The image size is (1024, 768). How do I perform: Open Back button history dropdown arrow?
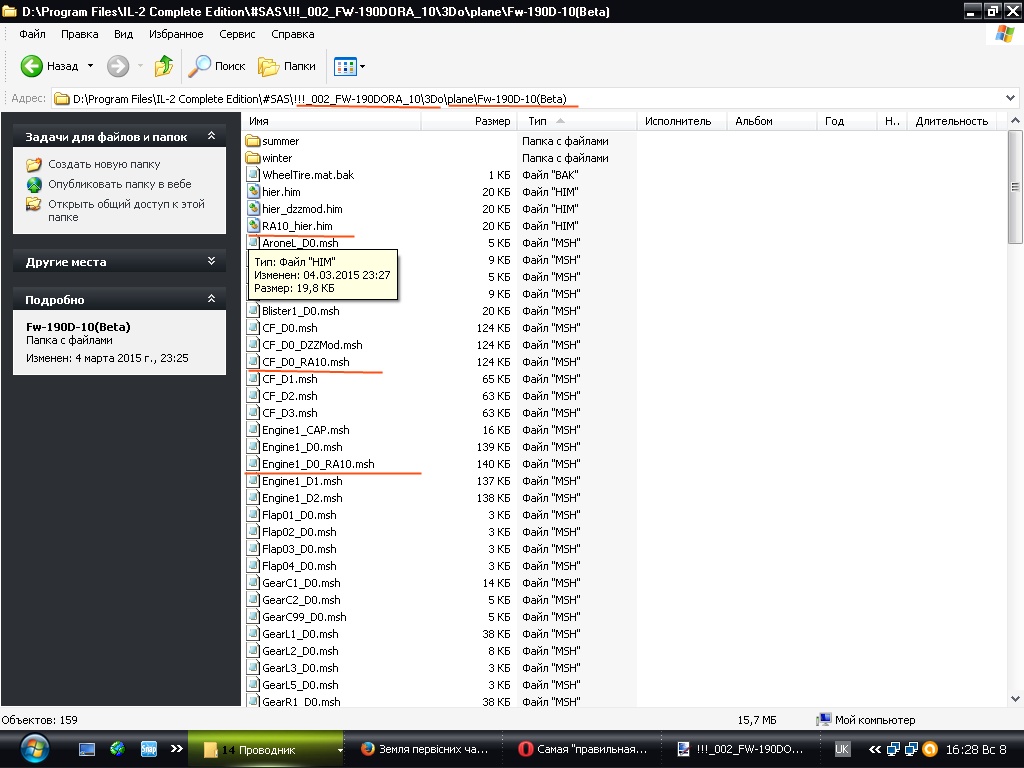(x=90, y=66)
